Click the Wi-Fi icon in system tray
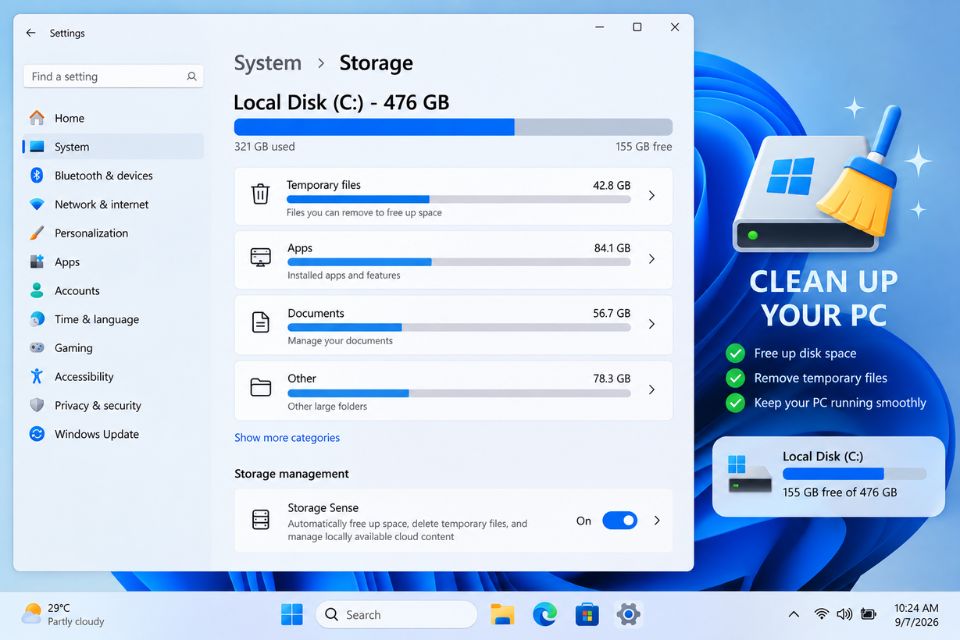Viewport: 960px width, 640px height. 822,614
